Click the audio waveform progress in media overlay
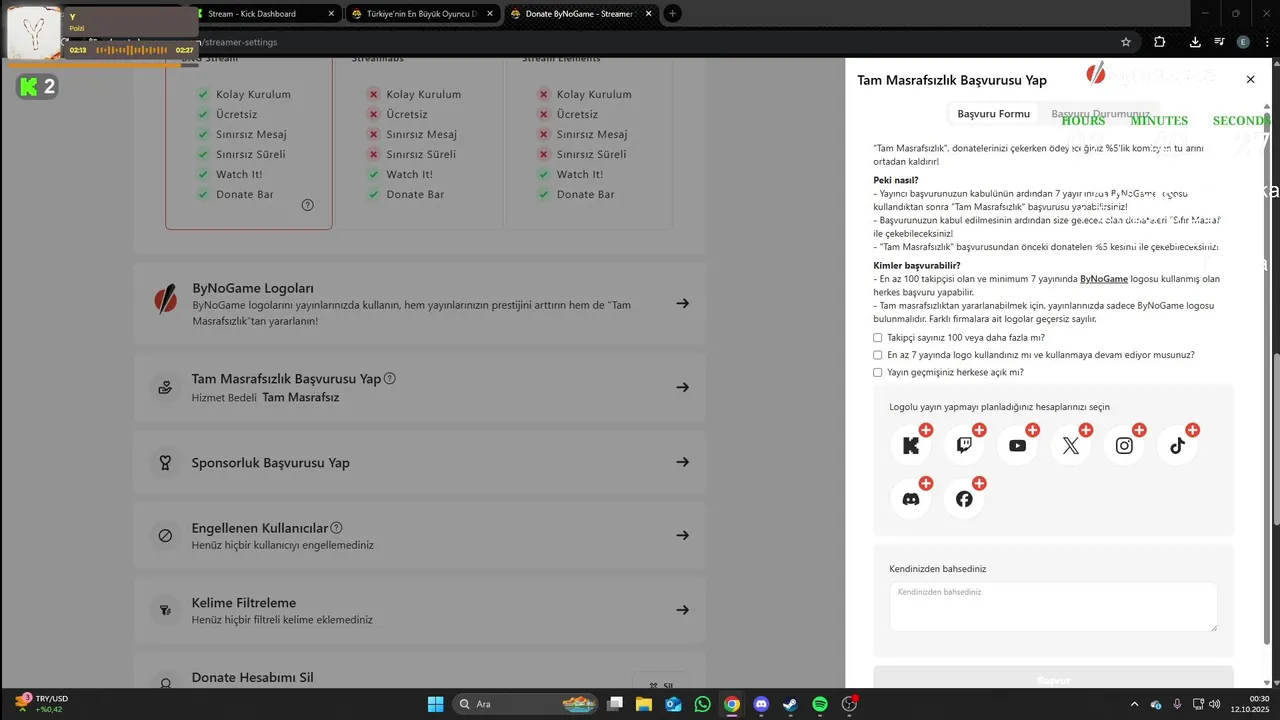1280x720 pixels. [x=131, y=50]
